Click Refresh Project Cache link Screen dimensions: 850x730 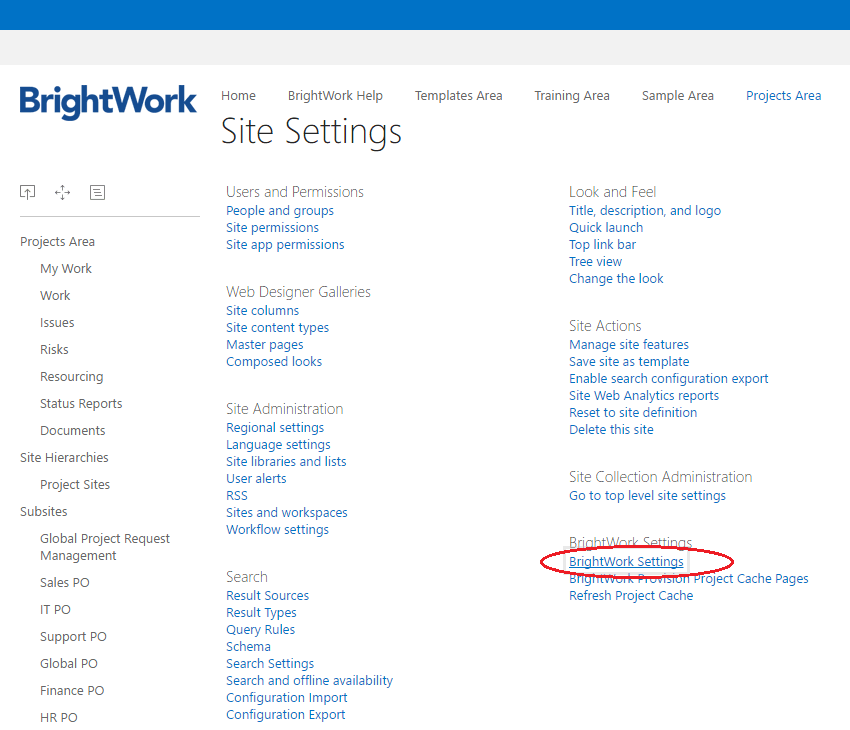point(631,596)
